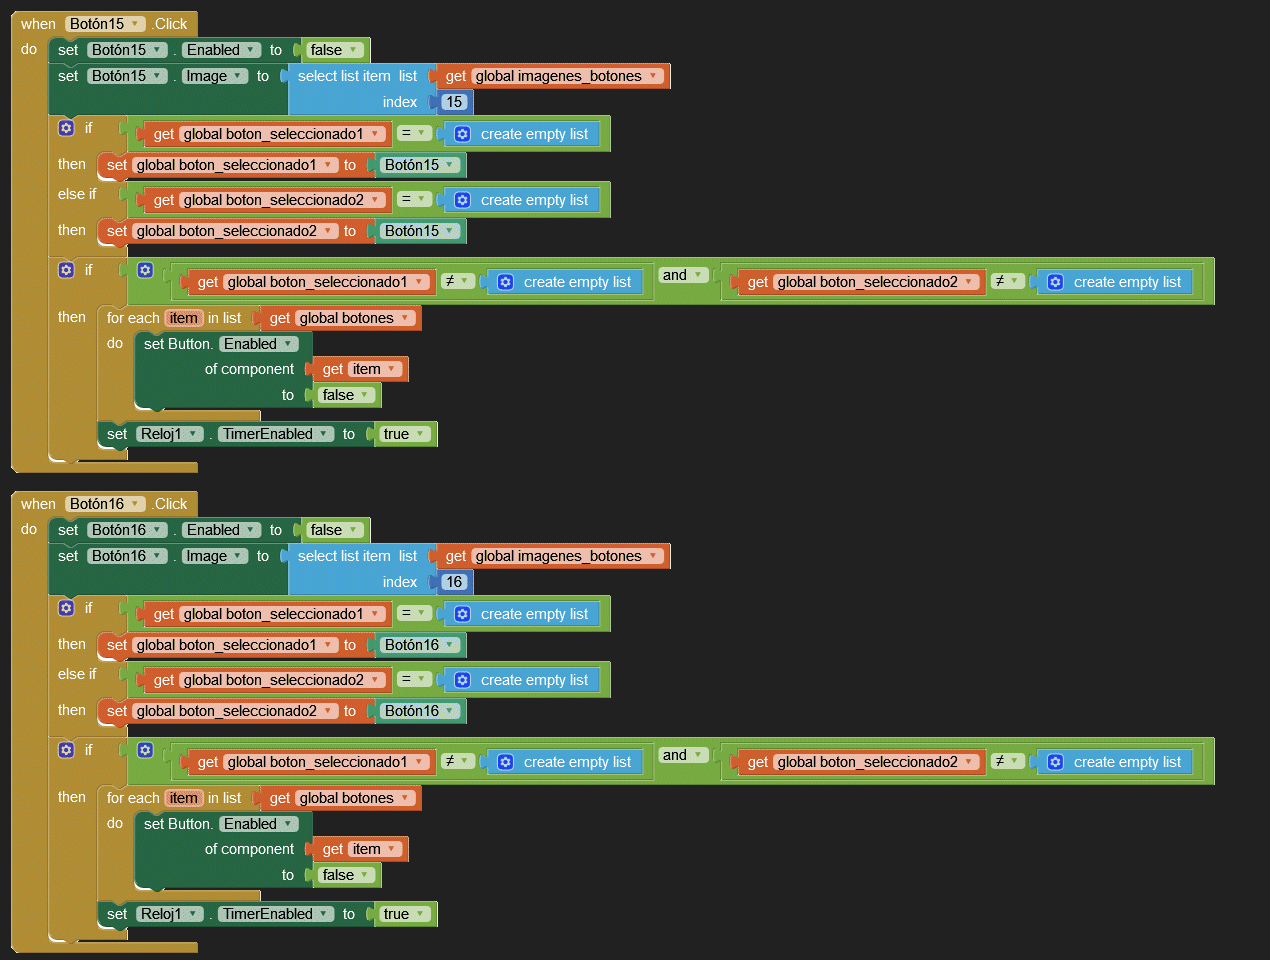Click gear on create empty list in Botón15 else-if
Screen dimensions: 1270x960
coord(462,200)
